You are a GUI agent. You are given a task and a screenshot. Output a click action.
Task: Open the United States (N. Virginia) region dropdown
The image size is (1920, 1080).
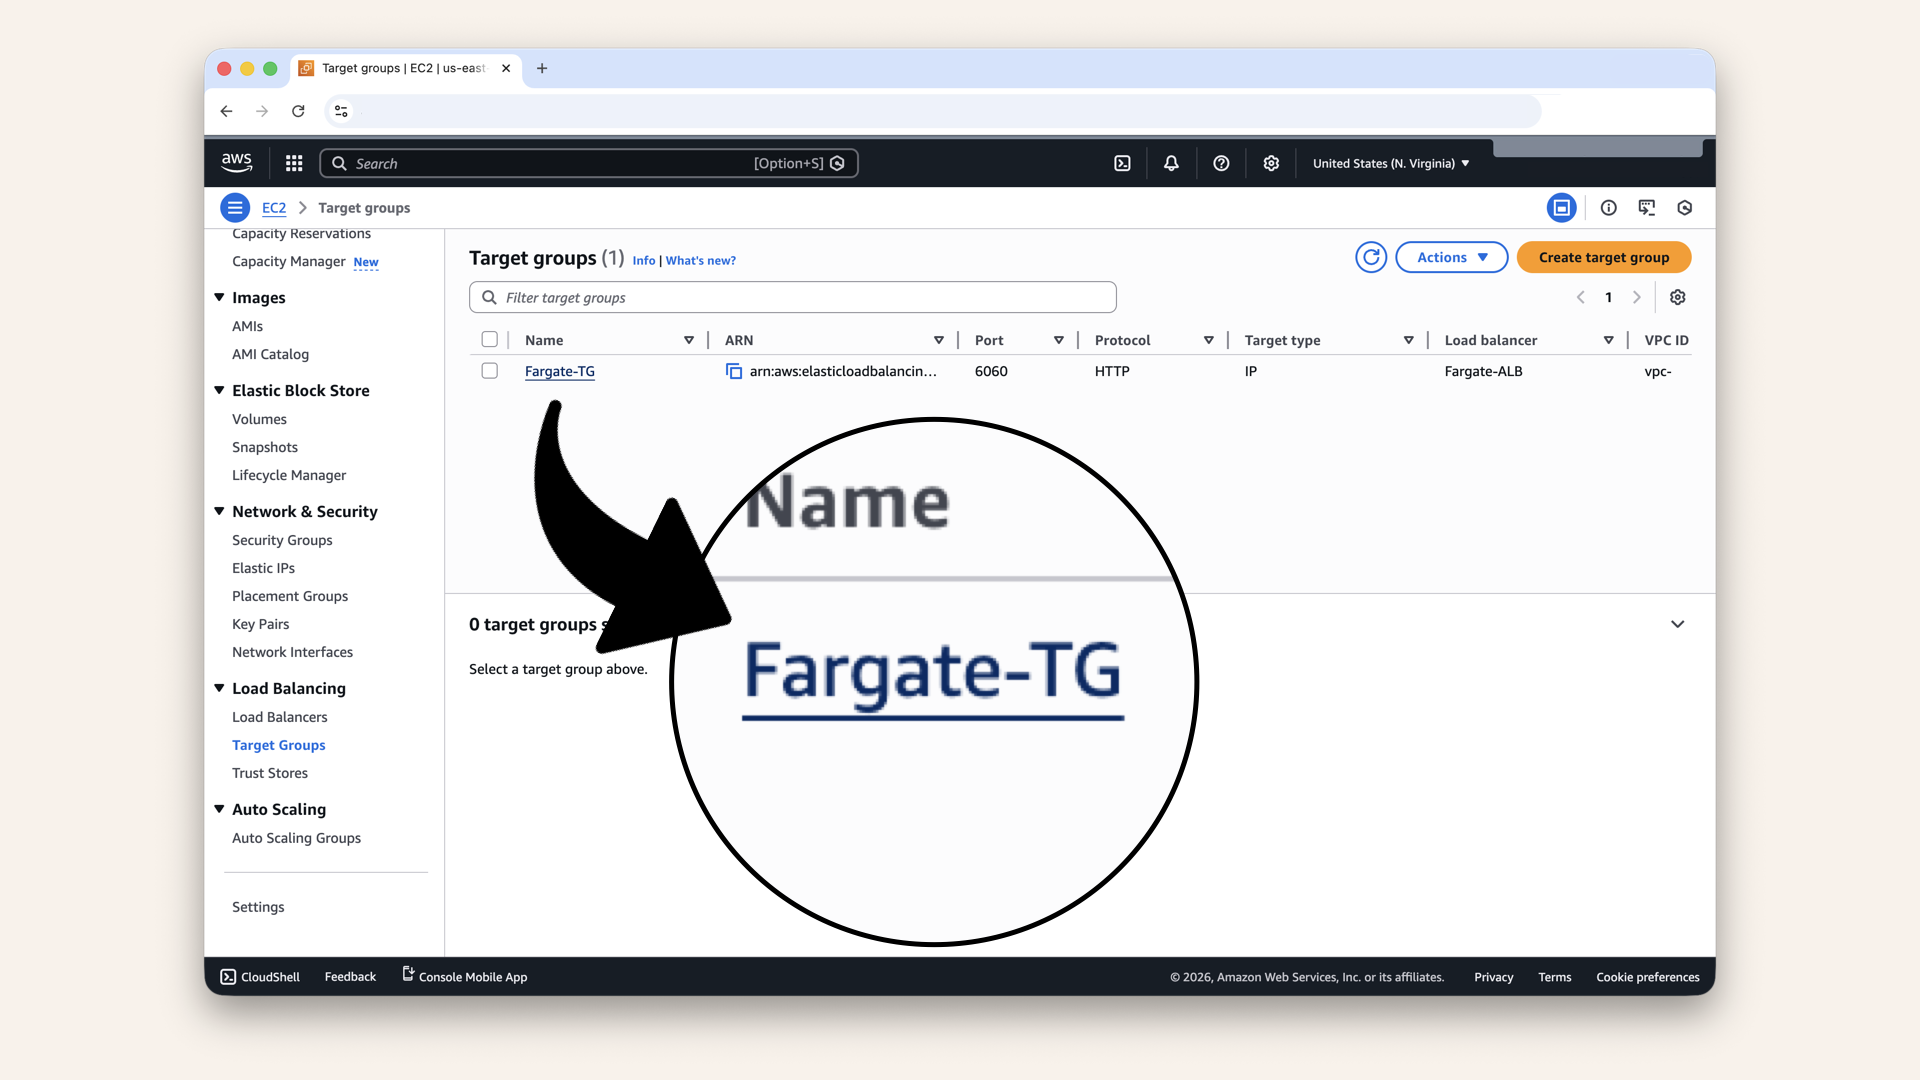click(x=1390, y=163)
